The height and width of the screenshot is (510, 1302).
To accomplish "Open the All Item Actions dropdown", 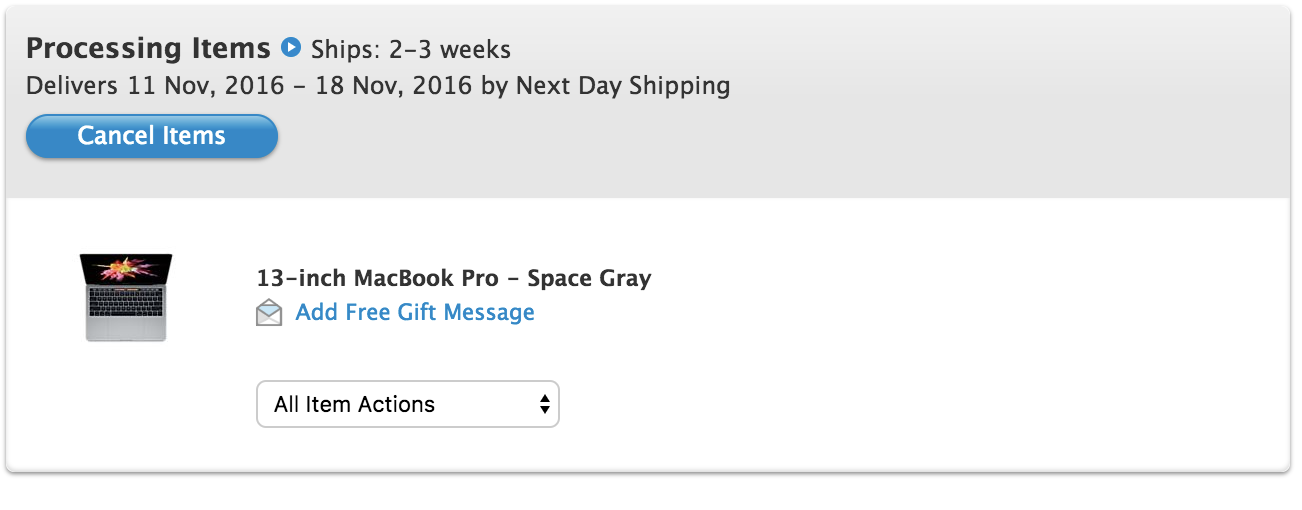I will click(408, 404).
